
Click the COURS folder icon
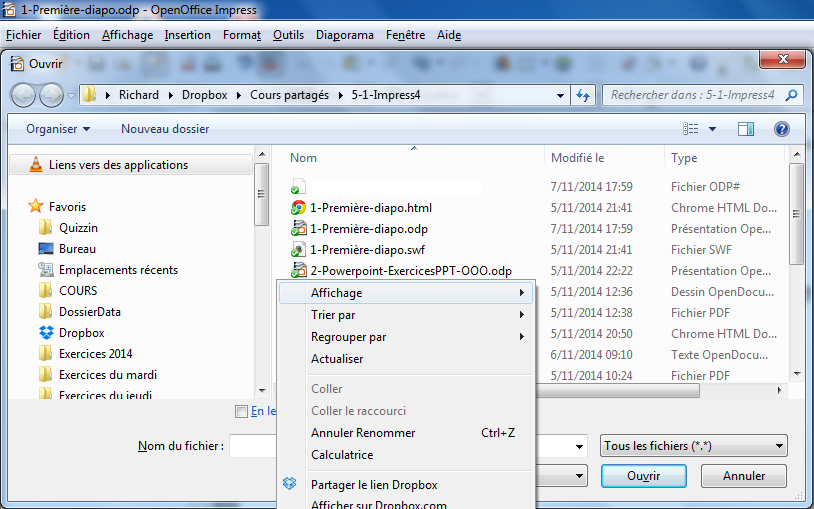(46, 290)
